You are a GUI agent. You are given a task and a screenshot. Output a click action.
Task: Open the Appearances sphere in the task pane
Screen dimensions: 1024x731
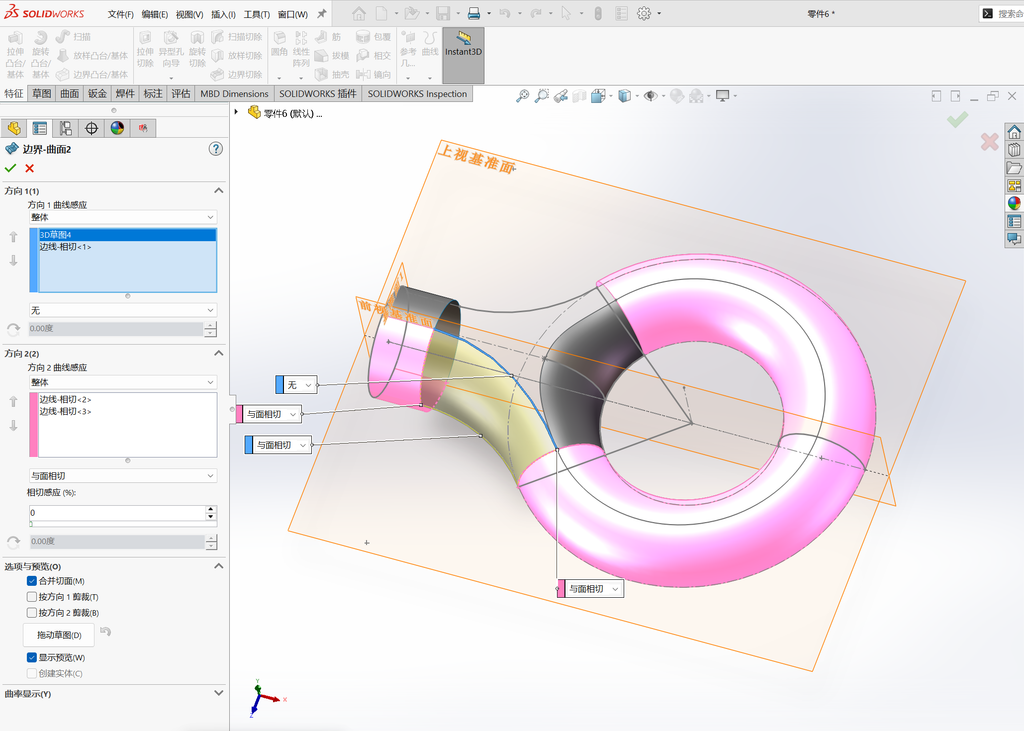pos(1014,203)
